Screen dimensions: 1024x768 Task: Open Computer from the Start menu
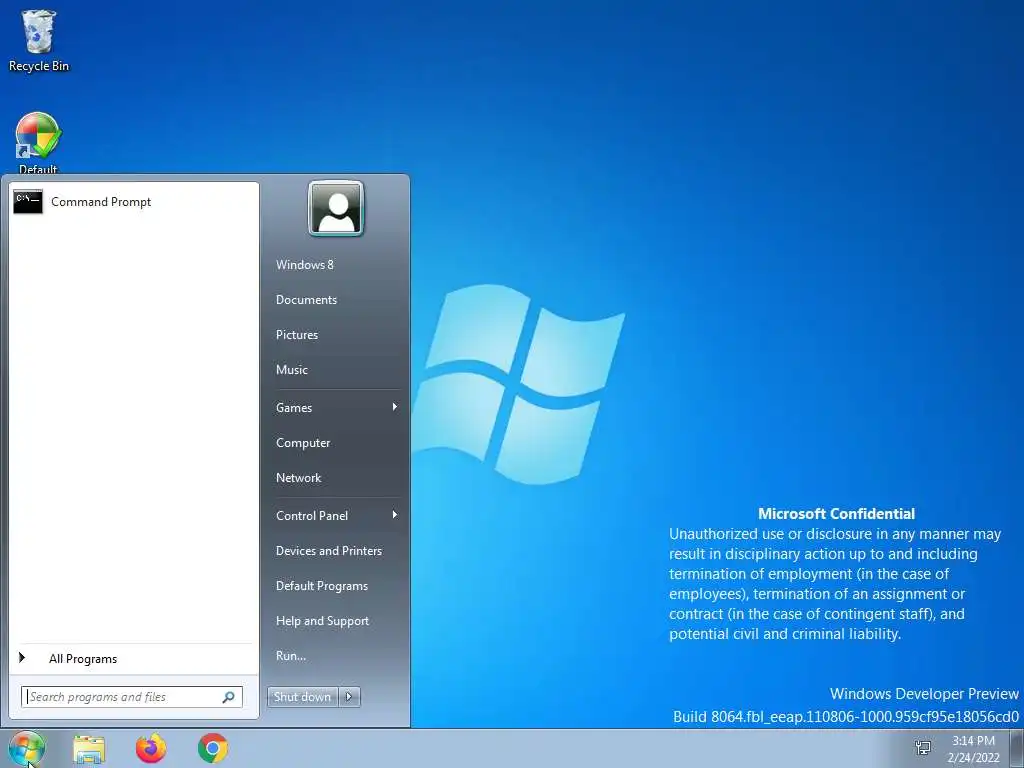303,443
